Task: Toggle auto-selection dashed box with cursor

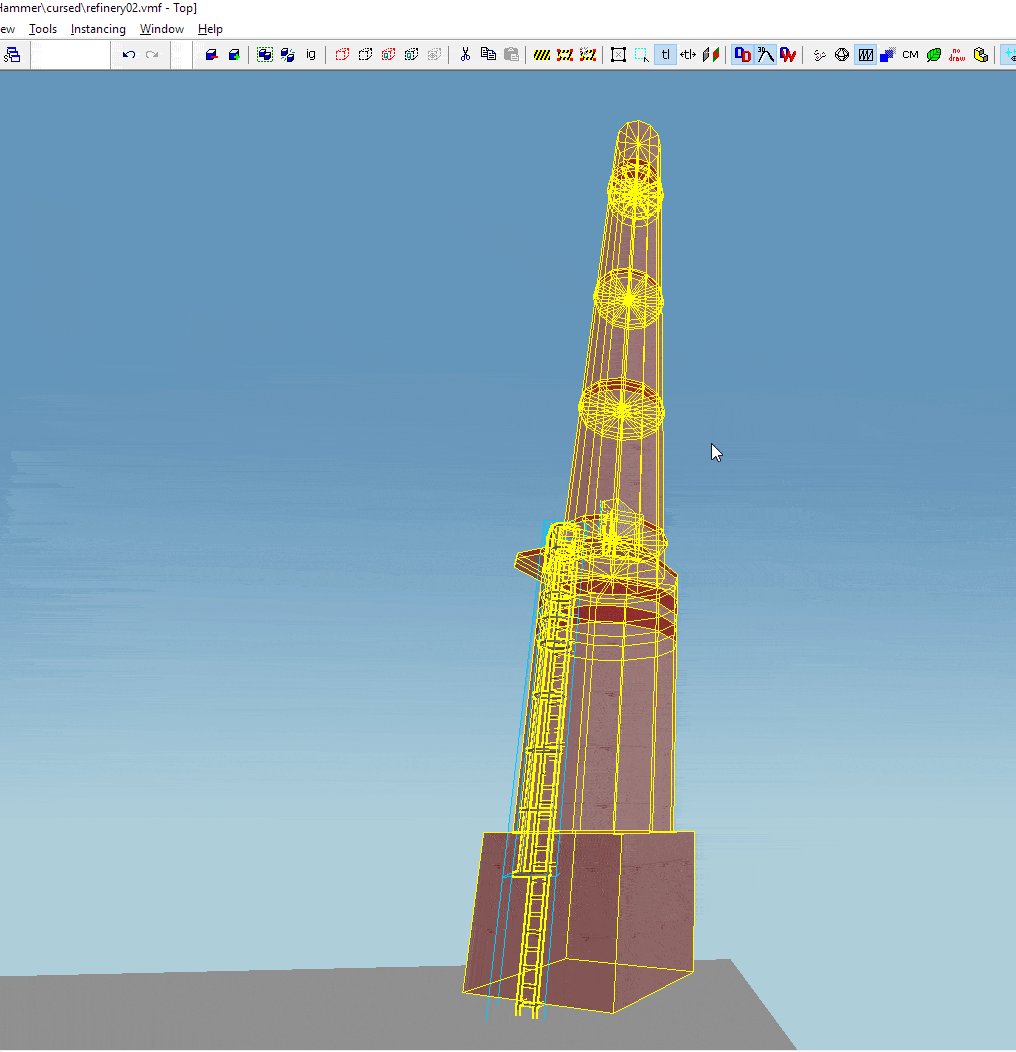Action: 642,54
